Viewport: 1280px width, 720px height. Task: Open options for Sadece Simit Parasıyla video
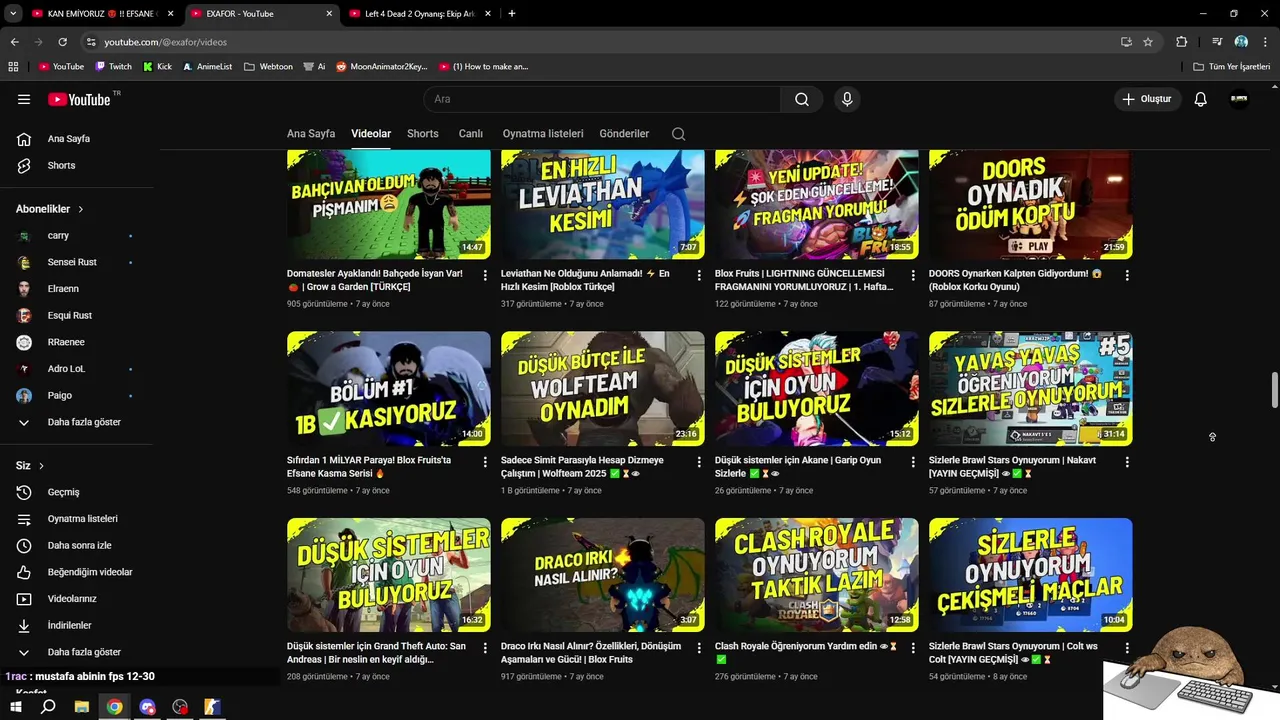coord(699,462)
